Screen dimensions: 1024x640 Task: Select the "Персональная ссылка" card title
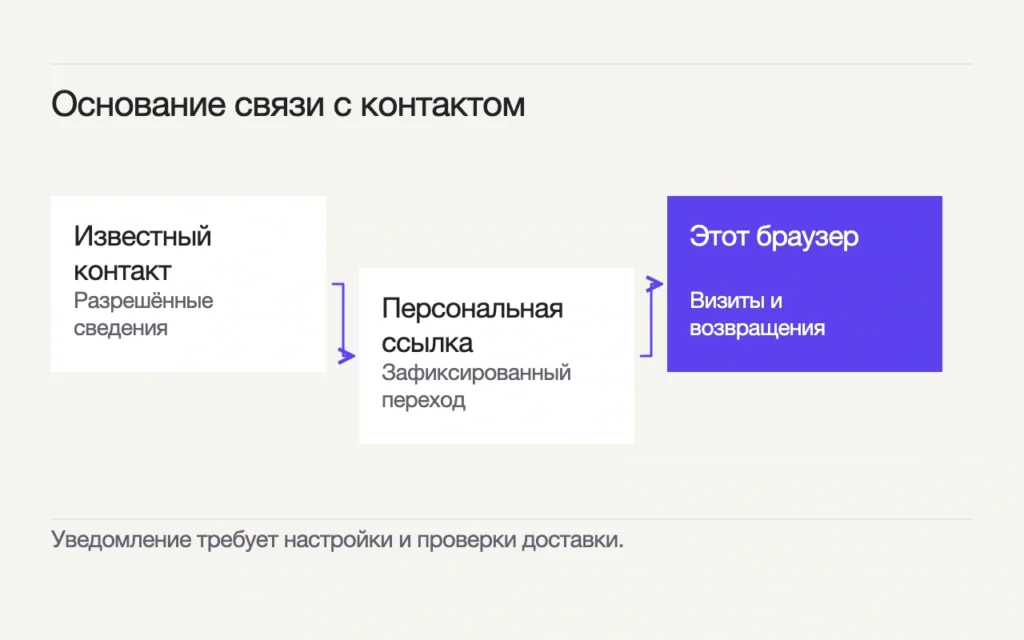472,325
